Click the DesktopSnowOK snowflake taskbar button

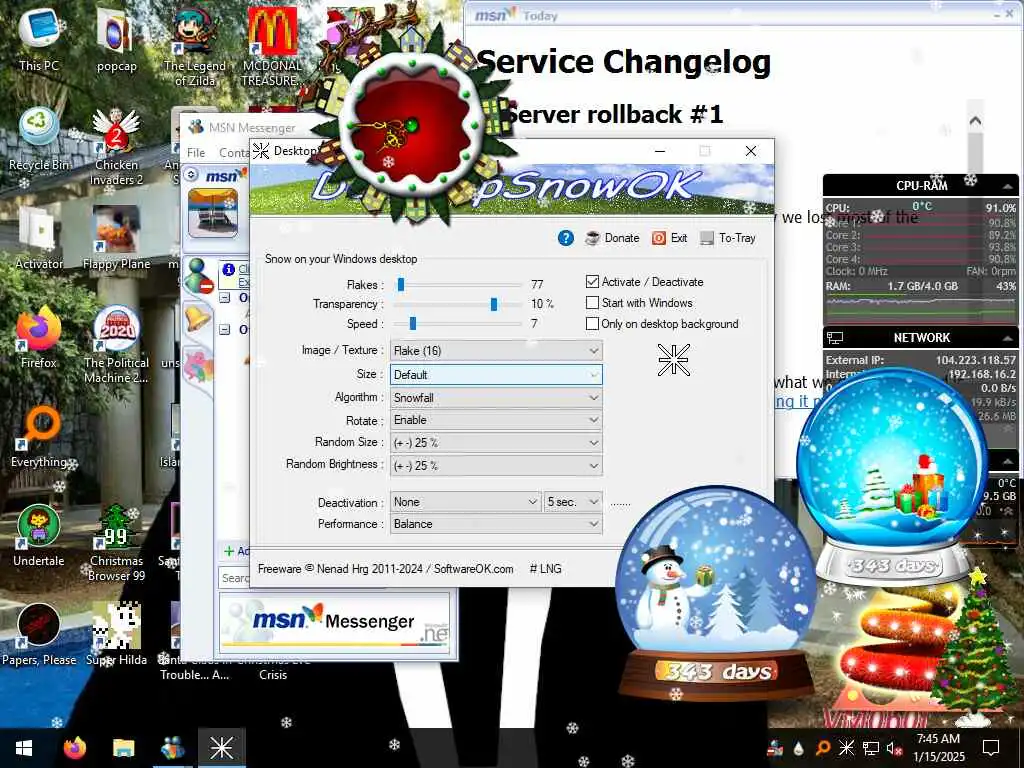tap(221, 748)
